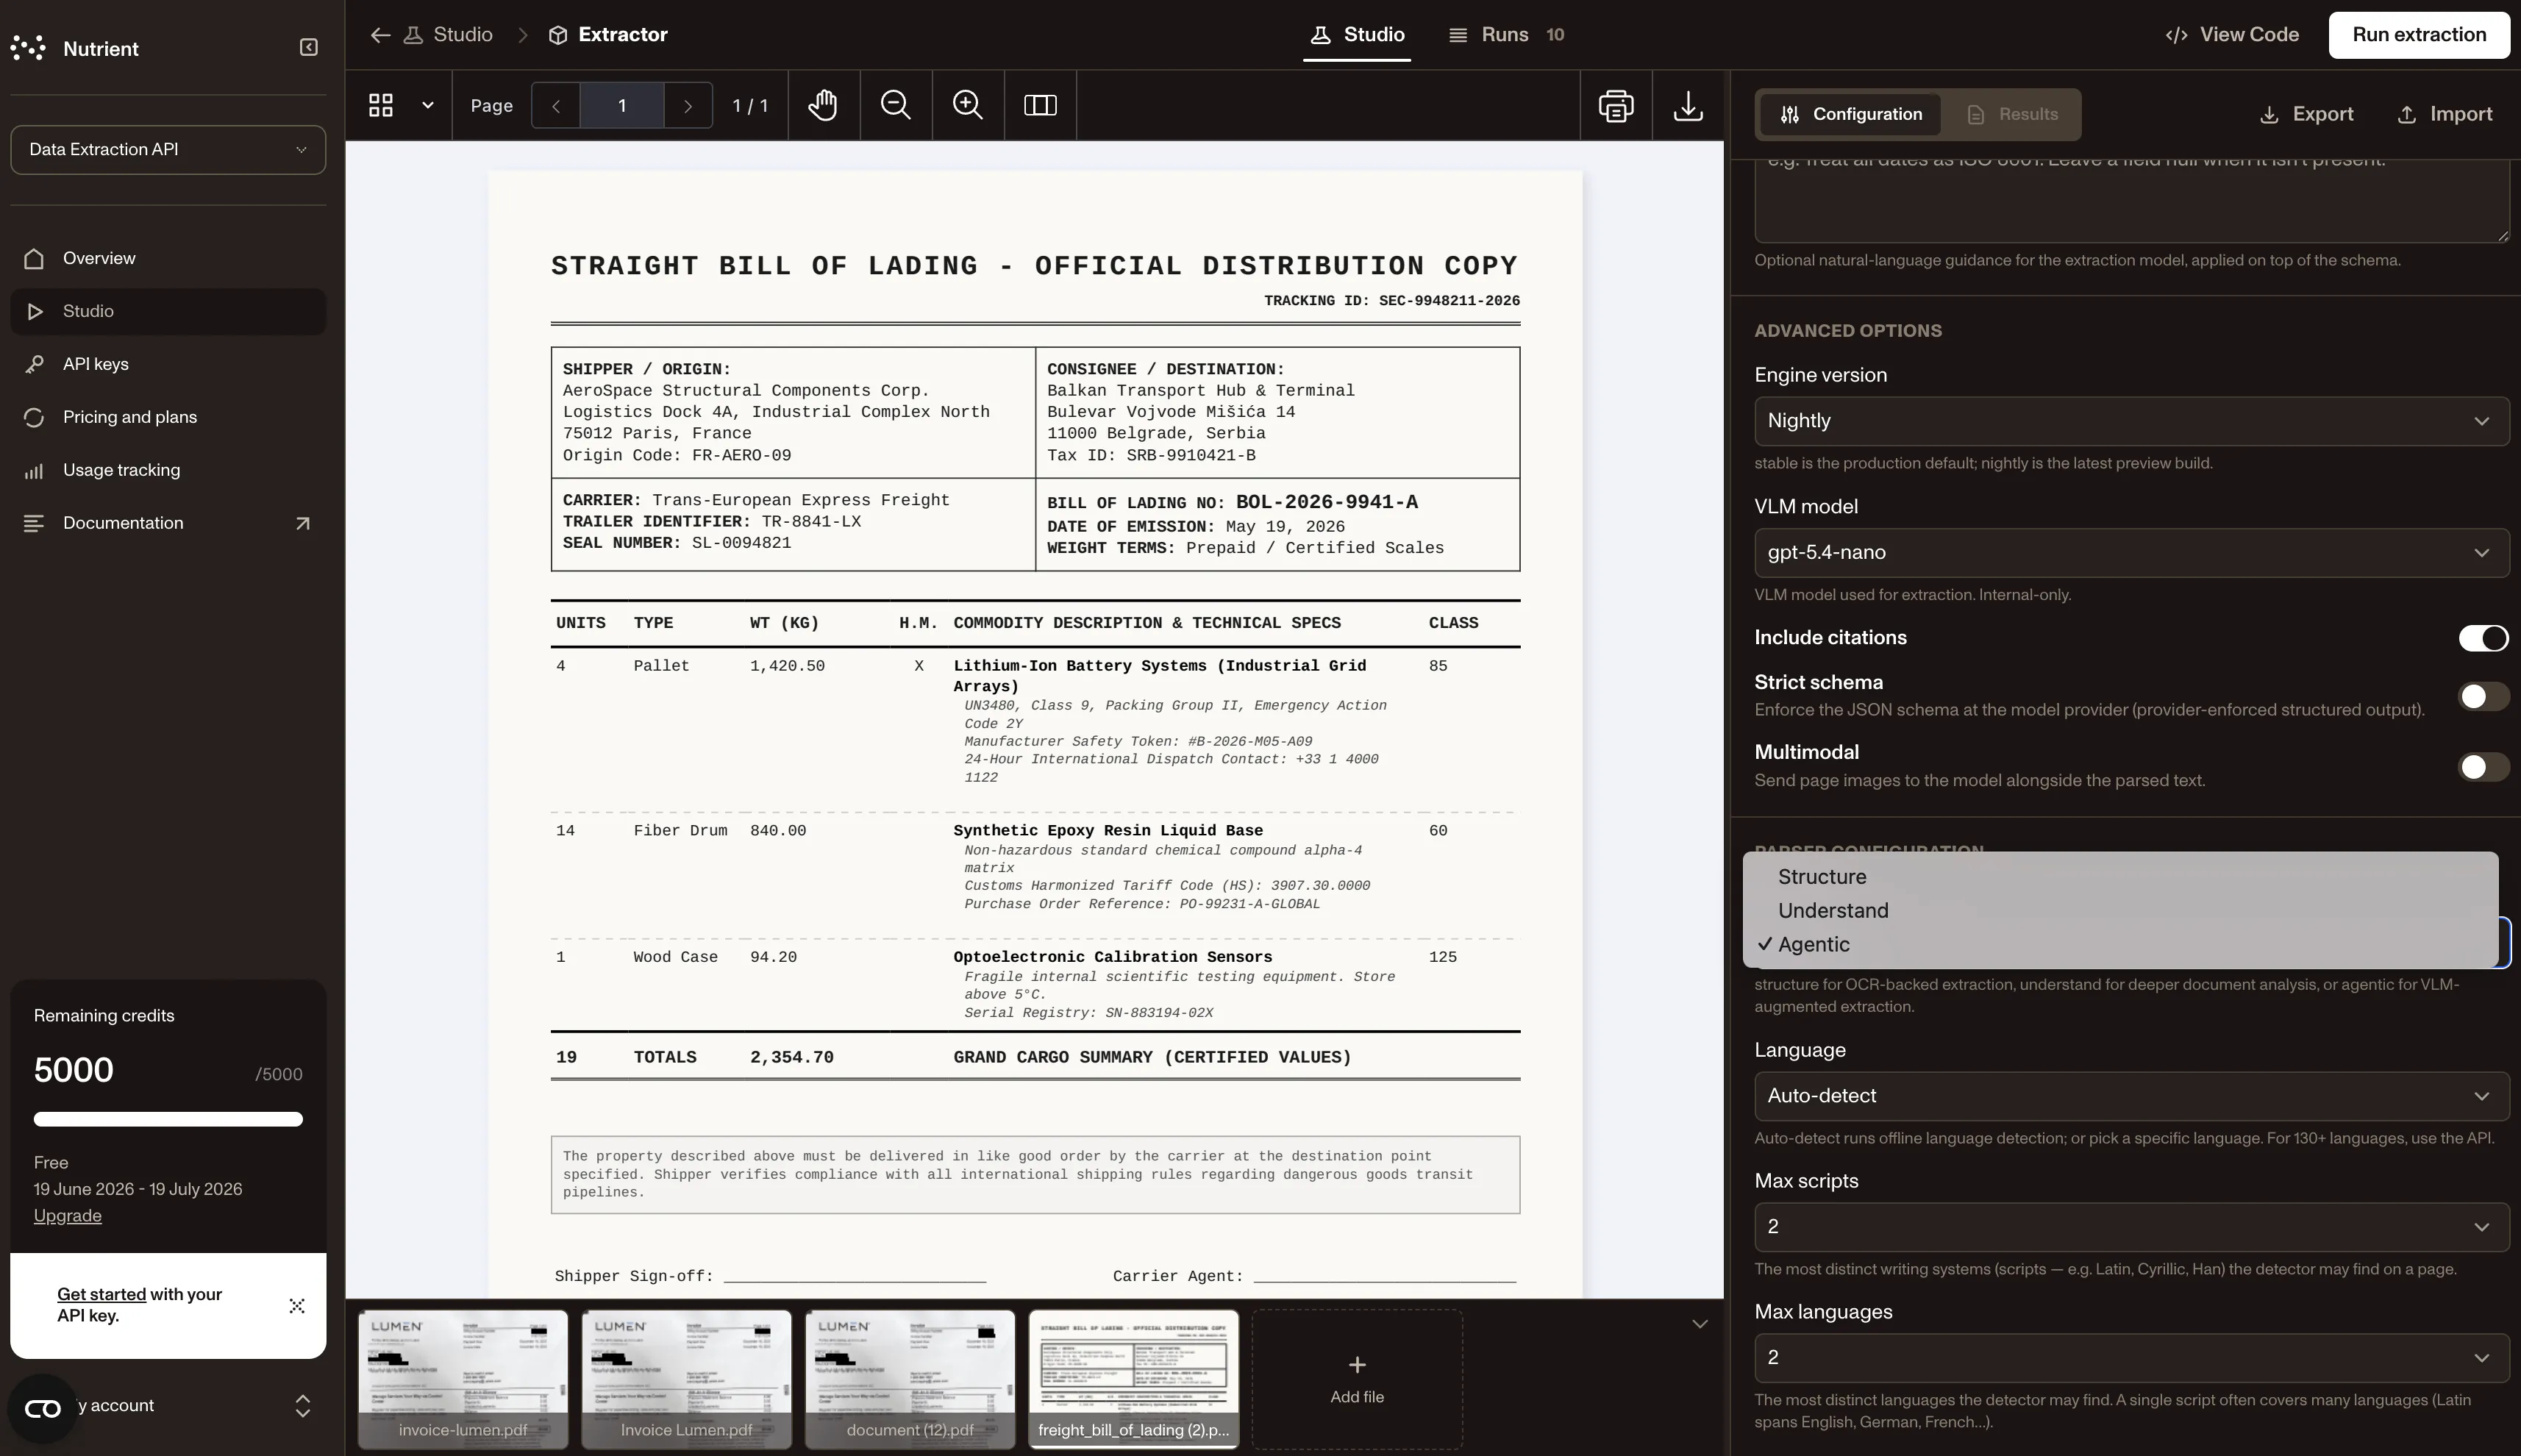Viewport: 2521px width, 1456px height.
Task: Import a configuration
Action: tap(2445, 114)
